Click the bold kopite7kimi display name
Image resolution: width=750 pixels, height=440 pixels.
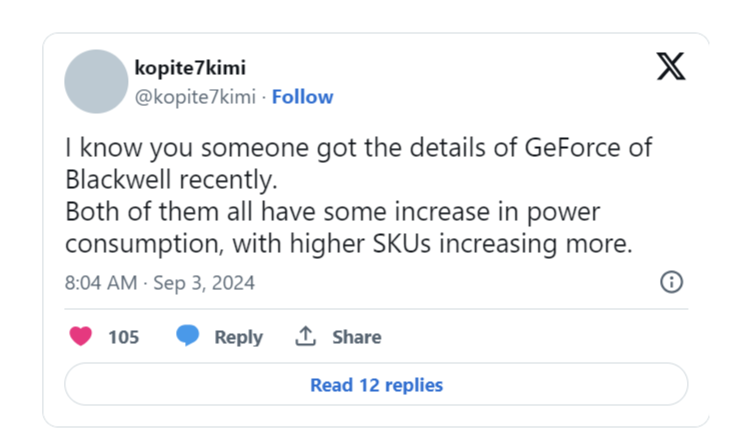point(190,67)
